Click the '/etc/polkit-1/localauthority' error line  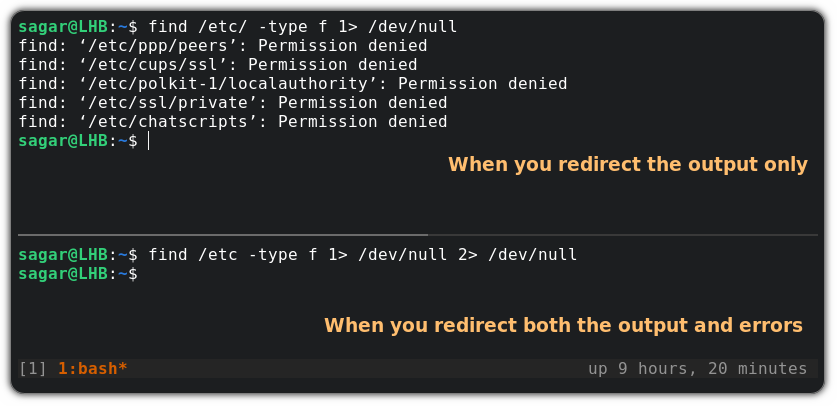(293, 84)
